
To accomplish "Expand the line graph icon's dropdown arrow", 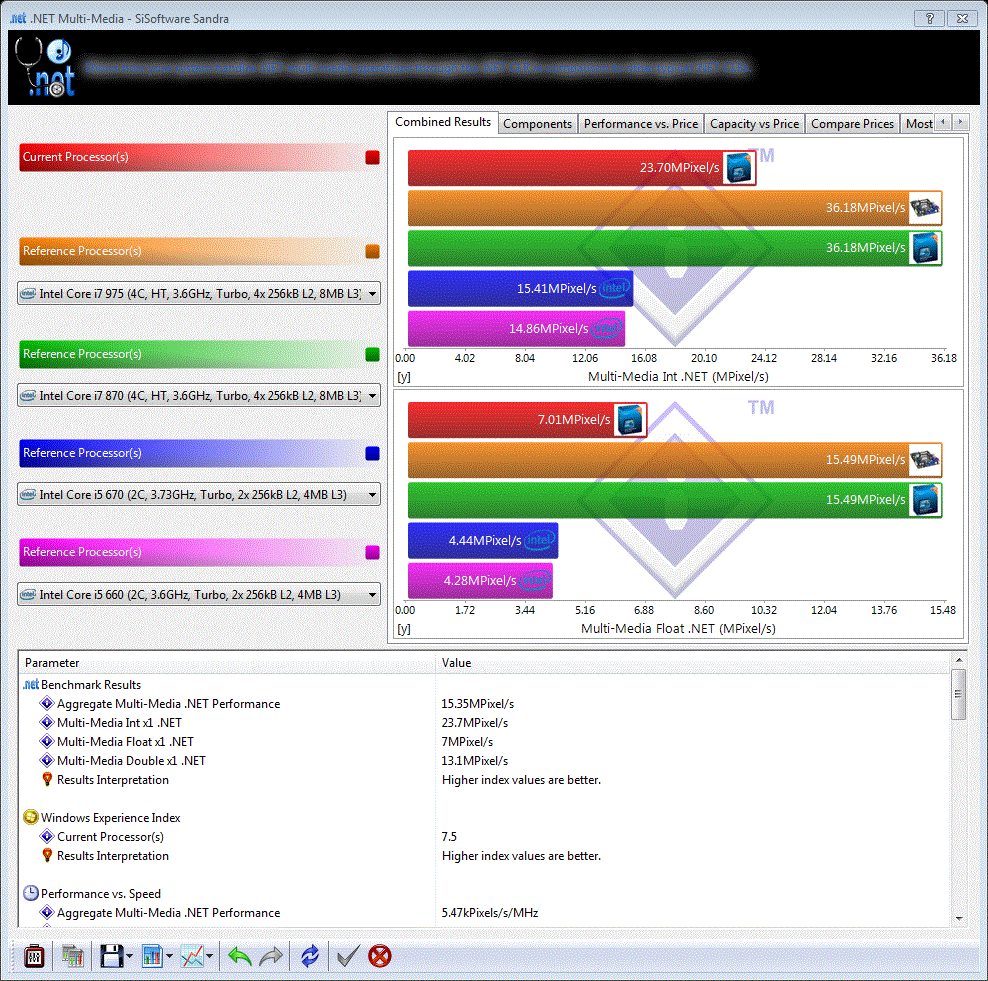I will 209,956.
